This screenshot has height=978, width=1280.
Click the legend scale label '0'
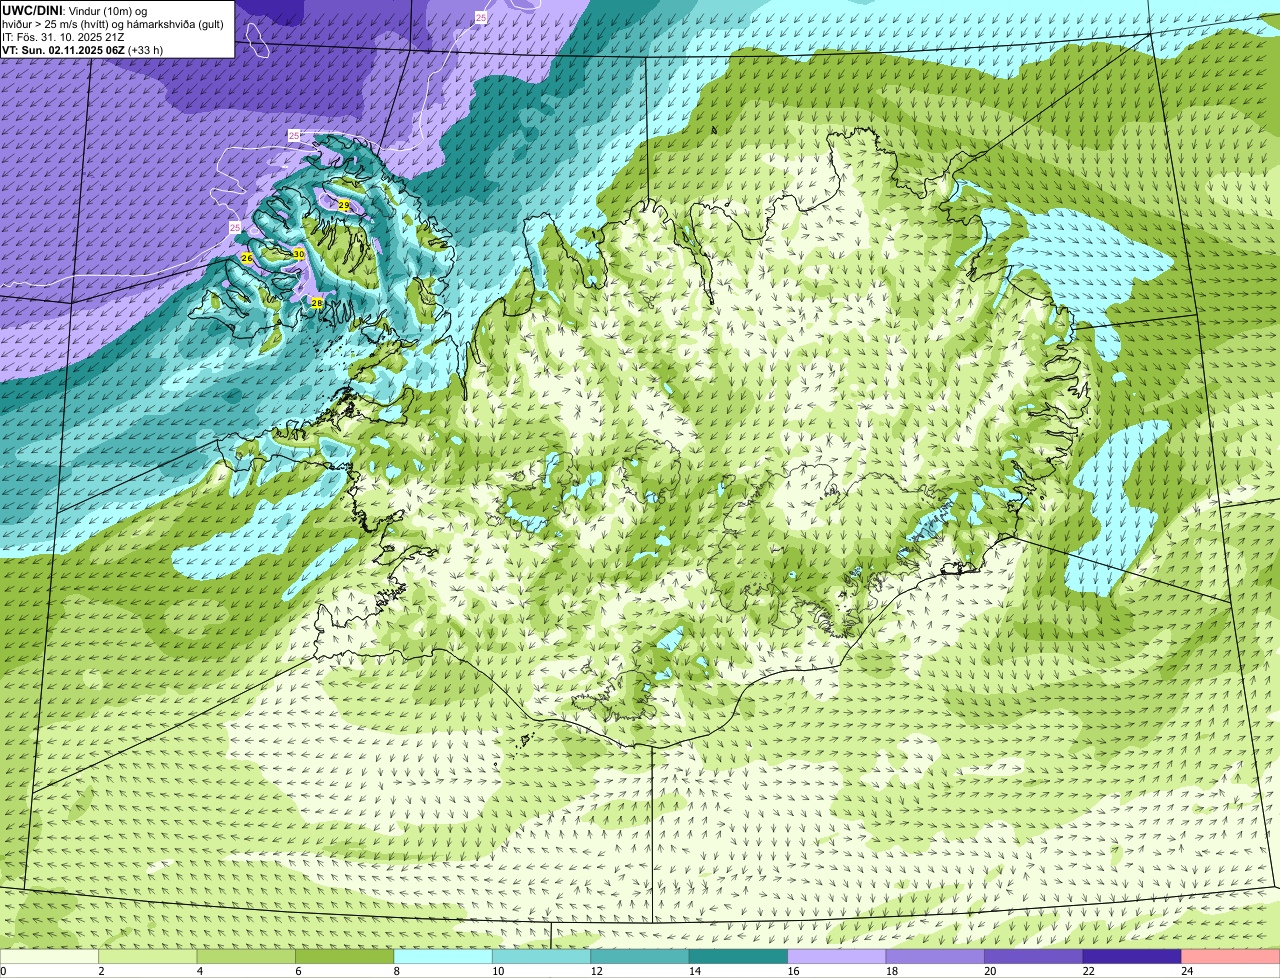click(4, 970)
